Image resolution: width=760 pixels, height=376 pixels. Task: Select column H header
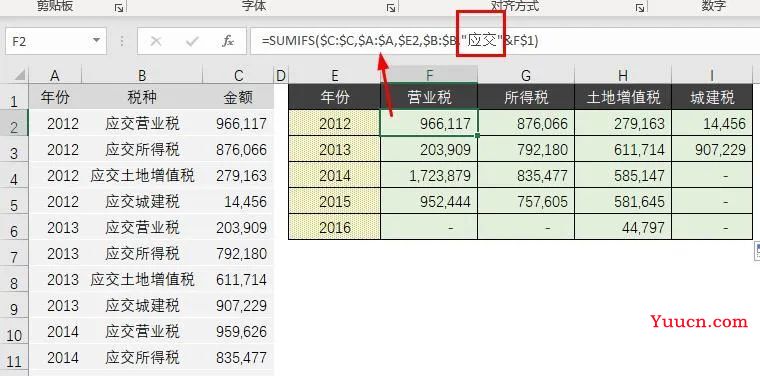click(x=623, y=75)
